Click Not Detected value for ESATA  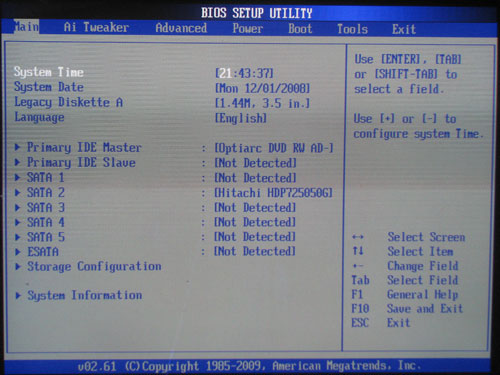coord(255,251)
